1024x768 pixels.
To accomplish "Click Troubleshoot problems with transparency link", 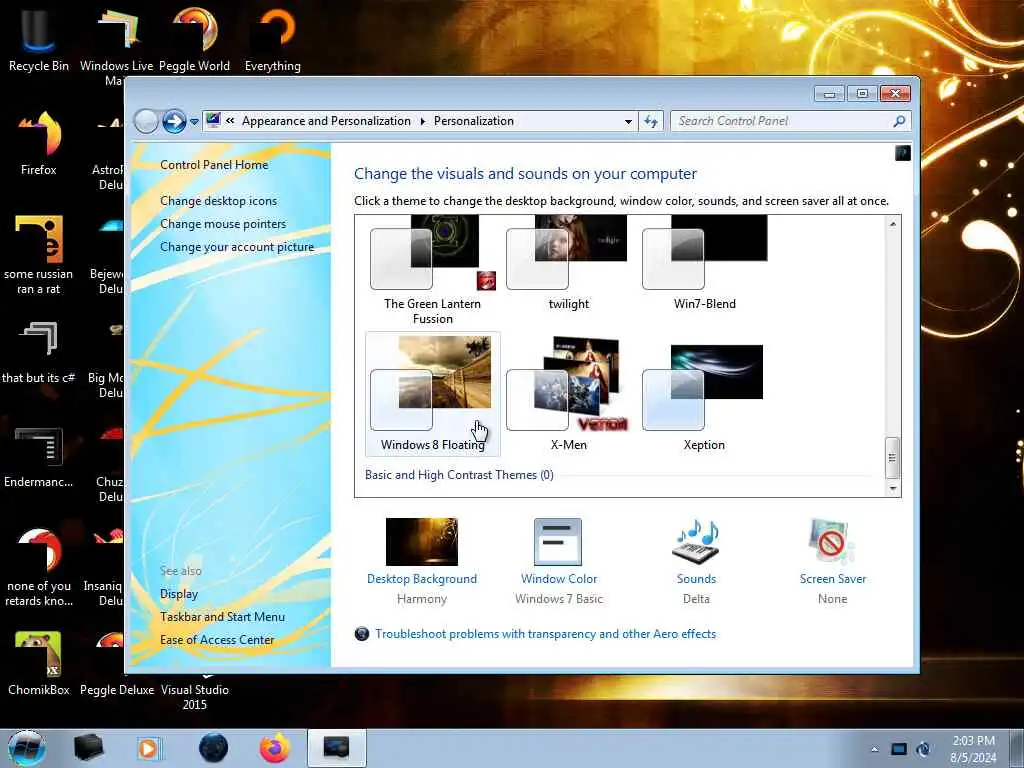I will pos(545,633).
